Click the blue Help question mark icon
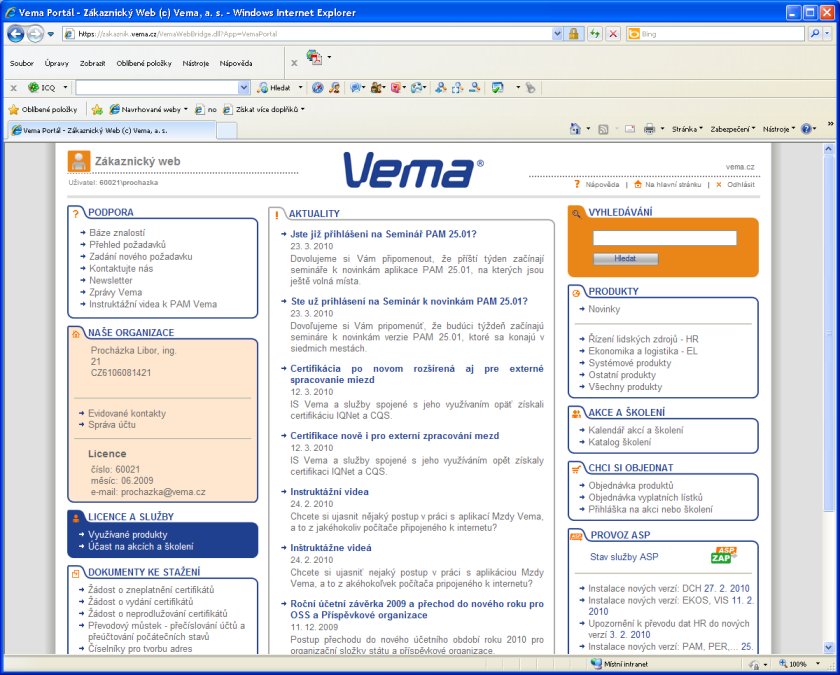This screenshot has height=675, width=840. [806, 129]
